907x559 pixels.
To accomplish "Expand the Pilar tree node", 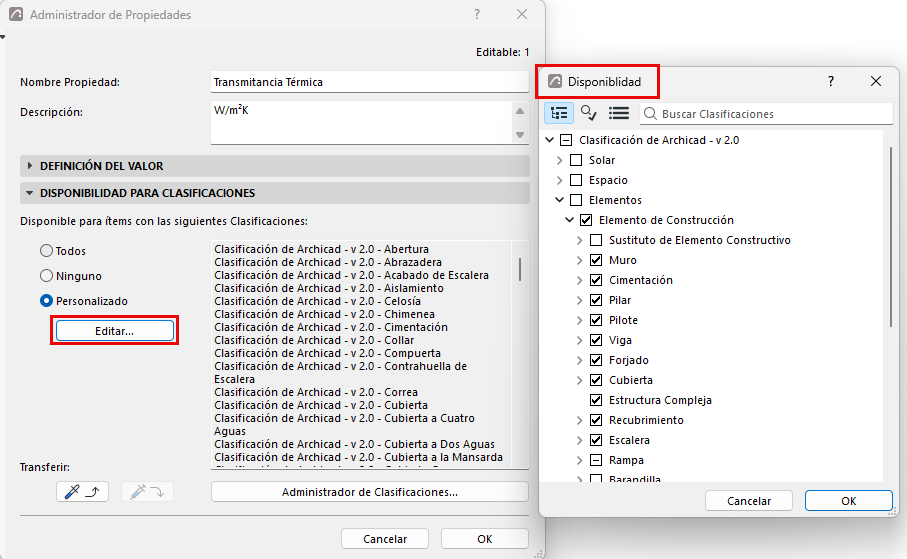I will tap(580, 300).
